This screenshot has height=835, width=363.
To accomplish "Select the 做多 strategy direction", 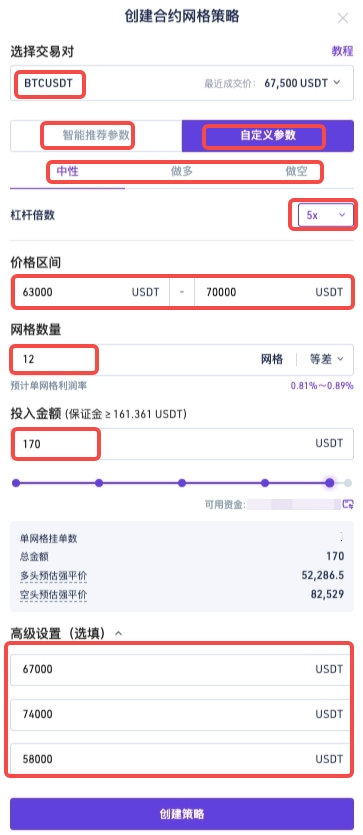I will (182, 171).
